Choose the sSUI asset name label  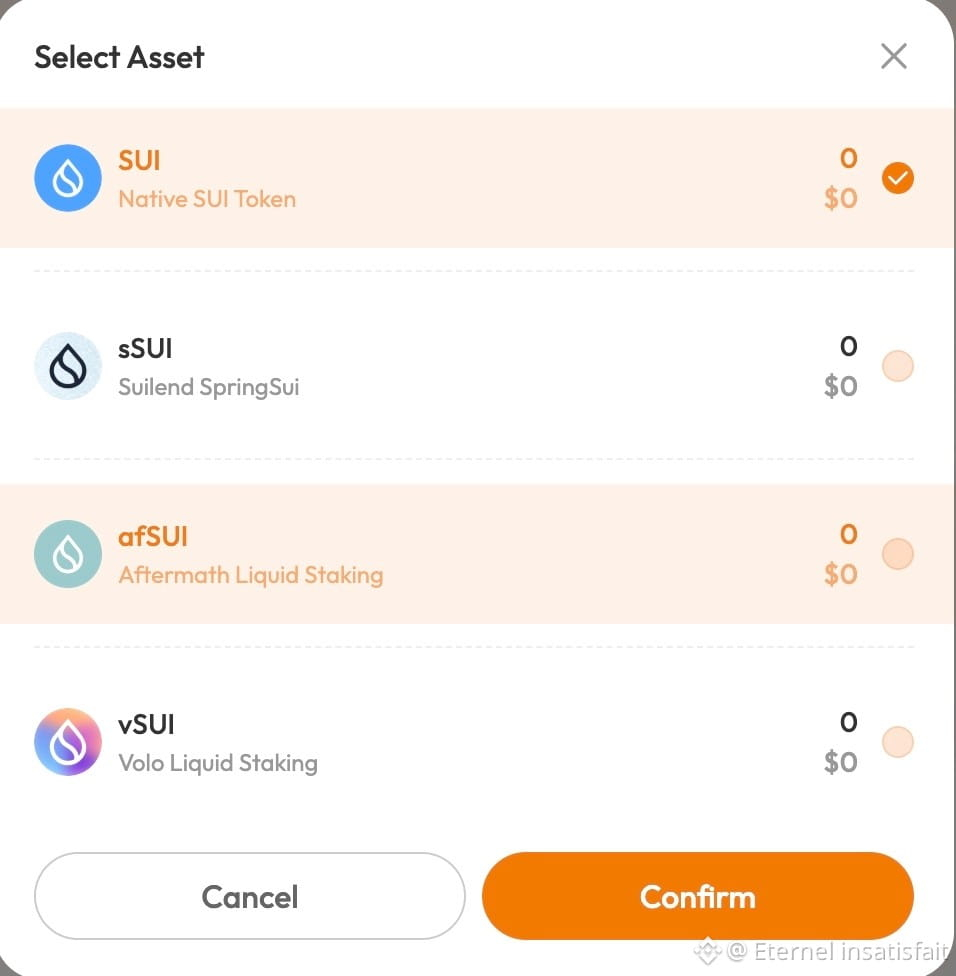pos(145,349)
